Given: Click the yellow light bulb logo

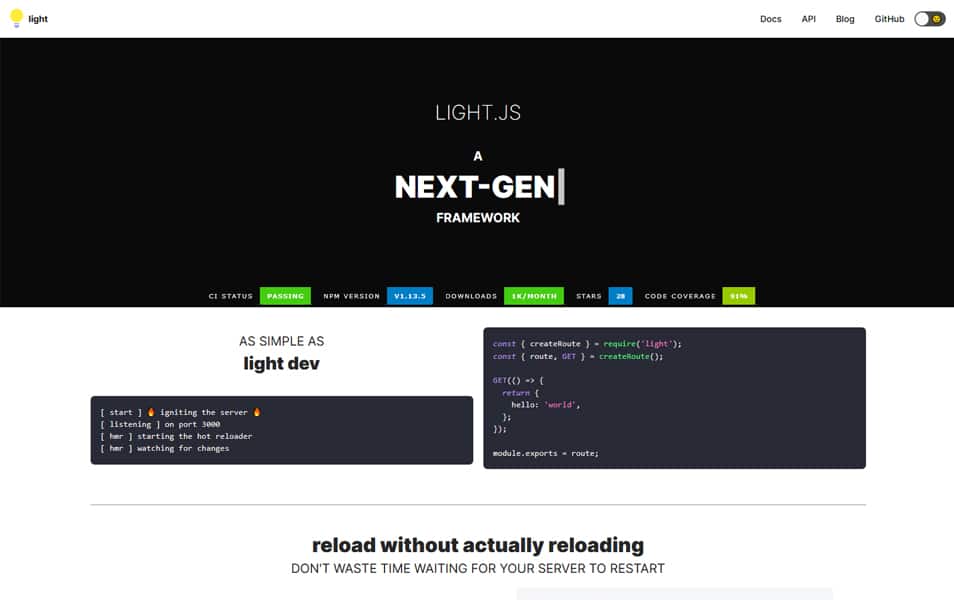Looking at the screenshot, I should click(x=16, y=18).
